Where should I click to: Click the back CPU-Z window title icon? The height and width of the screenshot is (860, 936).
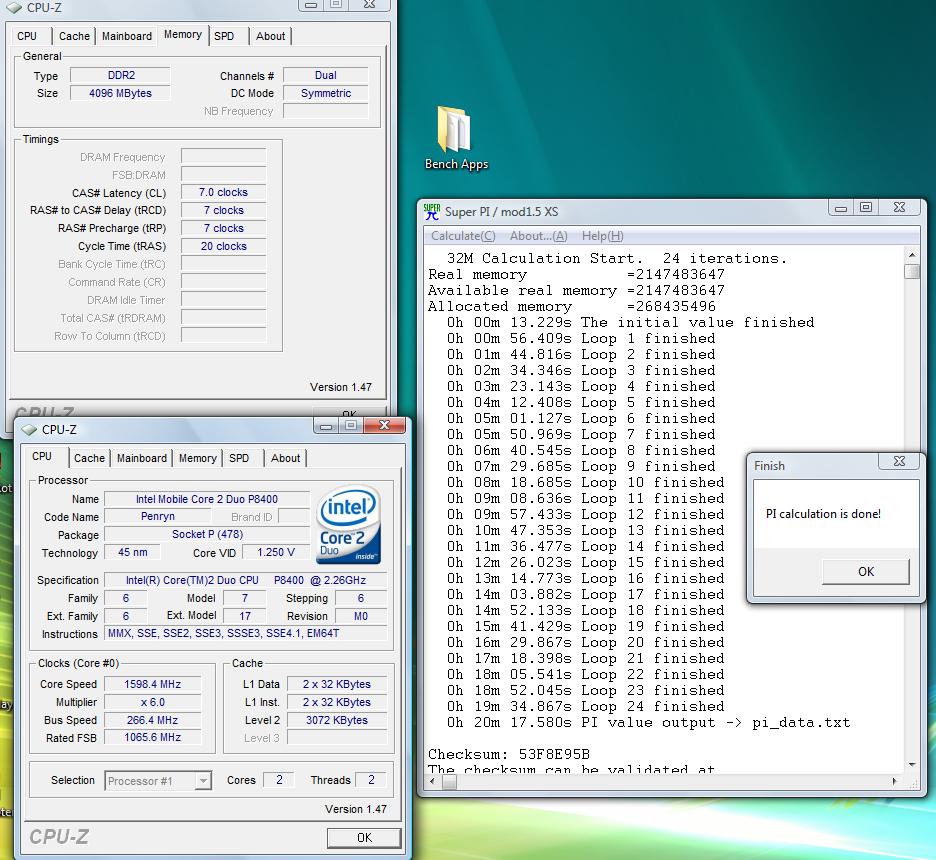pyautogui.click(x=14, y=8)
